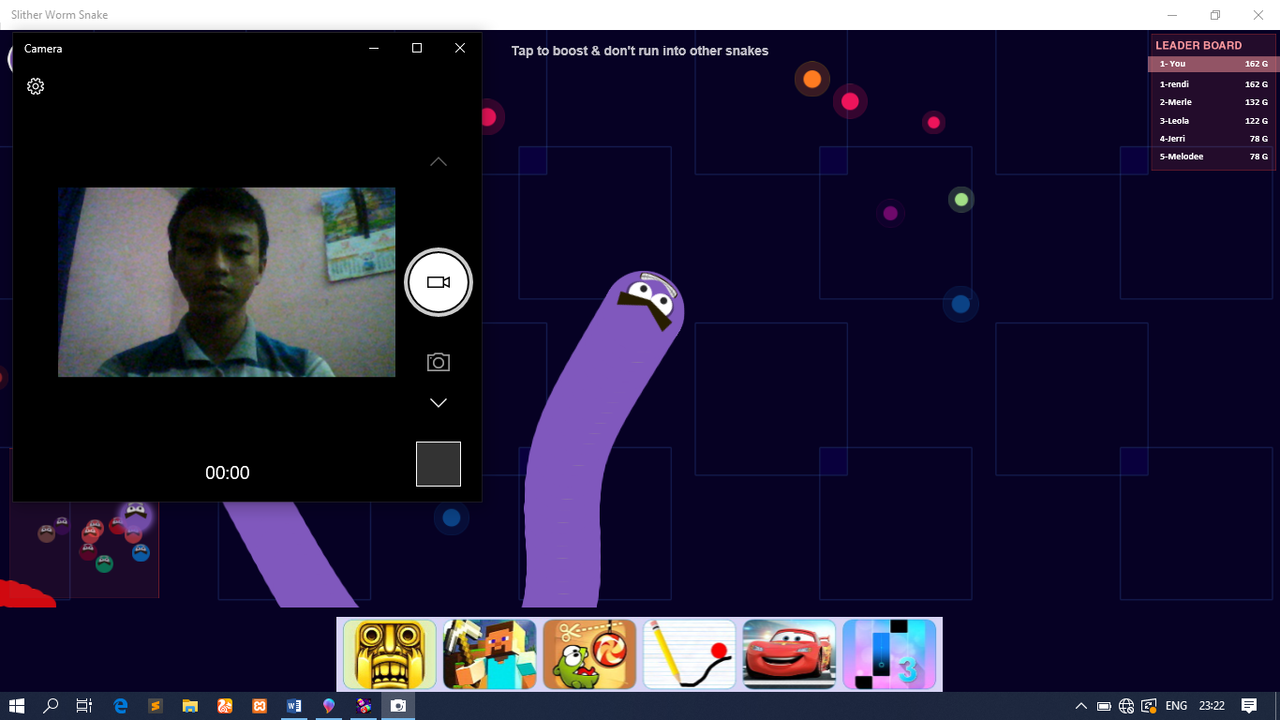Open network status tray icon
This screenshot has height=720, width=1280.
click(1127, 706)
